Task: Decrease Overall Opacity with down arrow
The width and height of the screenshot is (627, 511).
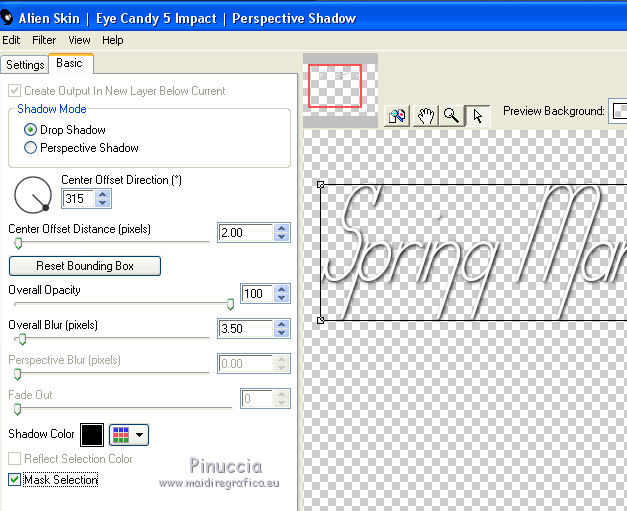Action: click(x=282, y=298)
